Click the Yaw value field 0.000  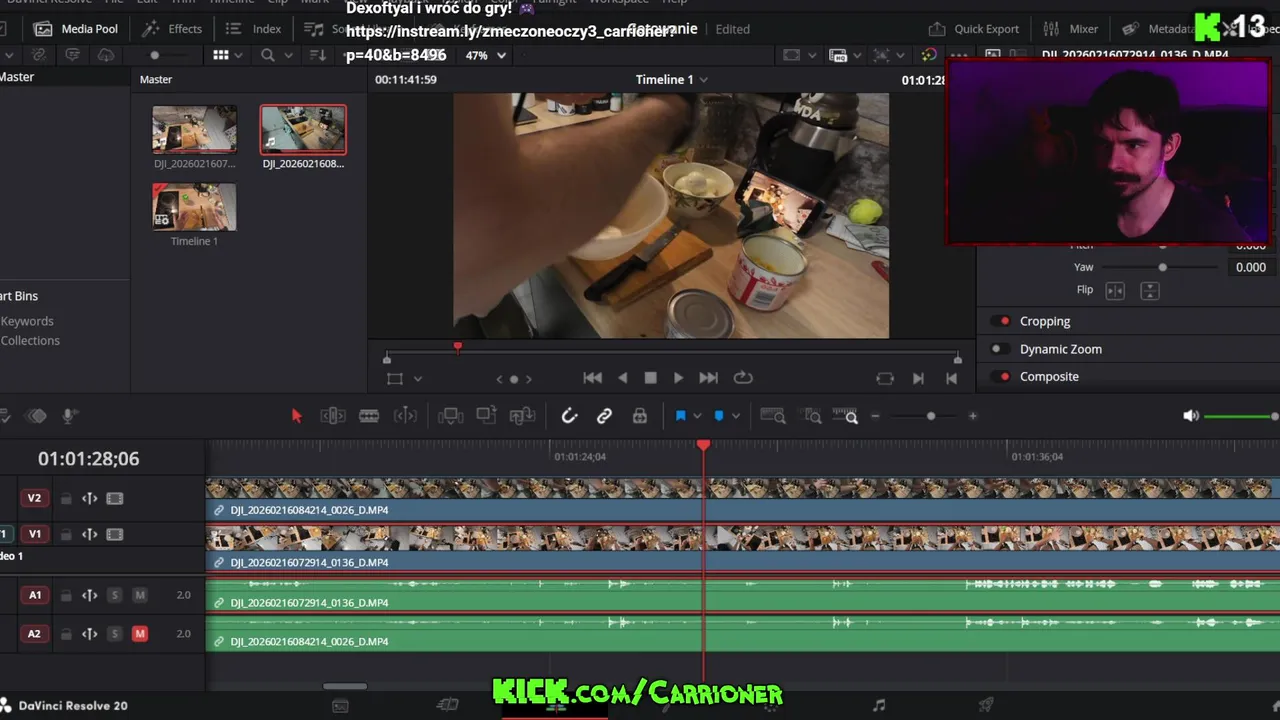click(x=1250, y=267)
